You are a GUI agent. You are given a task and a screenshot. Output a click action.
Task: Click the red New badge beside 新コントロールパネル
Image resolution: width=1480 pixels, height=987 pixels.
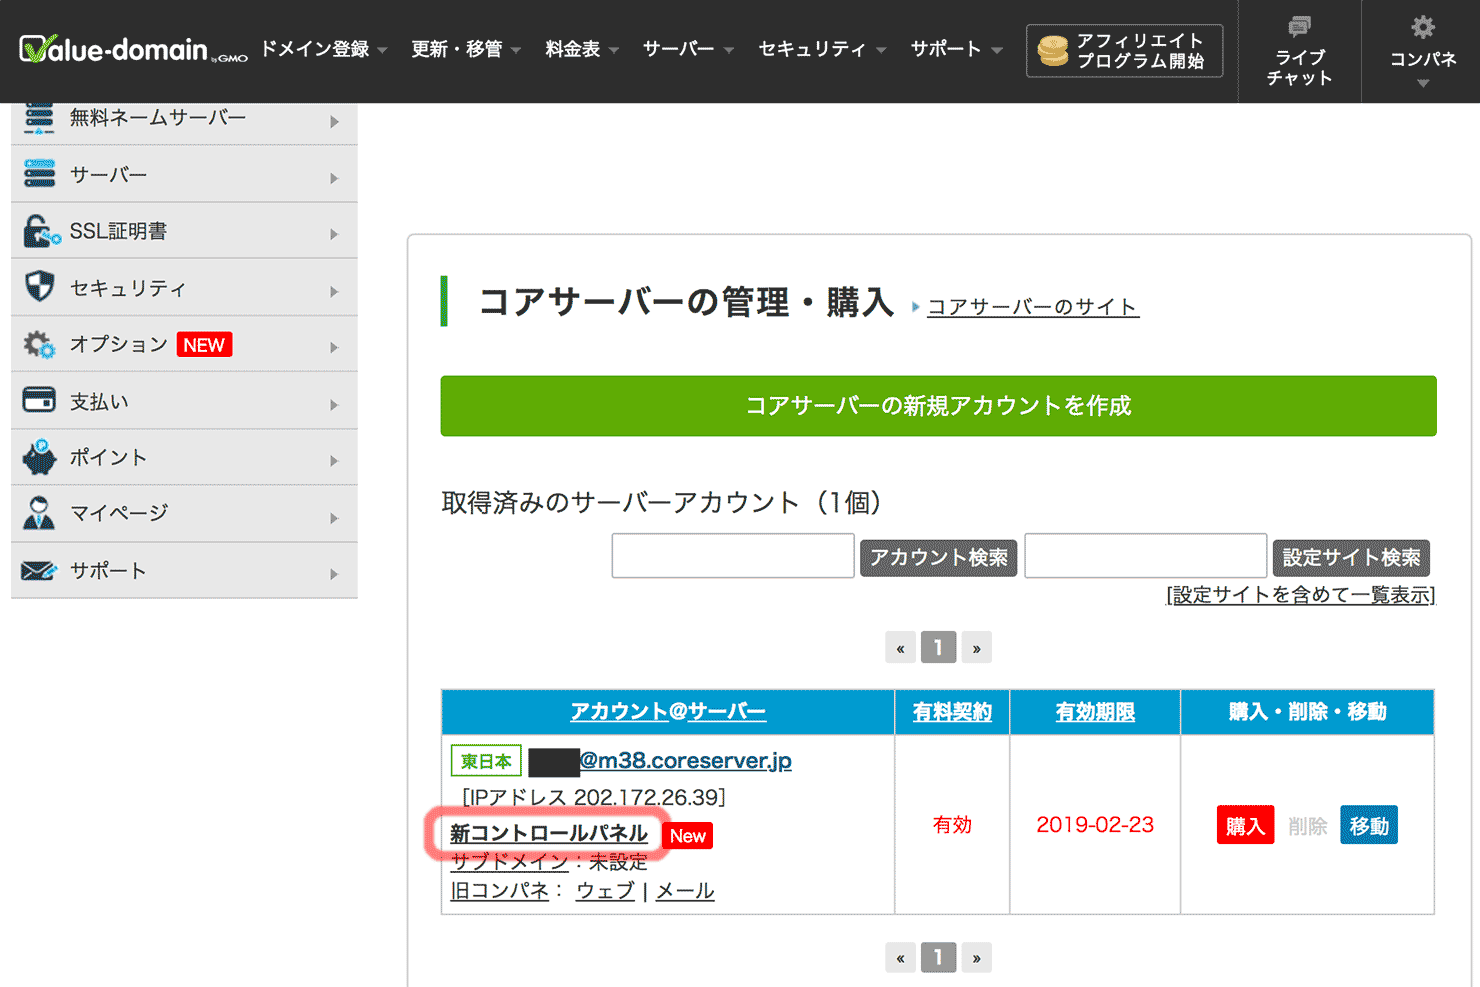[x=687, y=836]
